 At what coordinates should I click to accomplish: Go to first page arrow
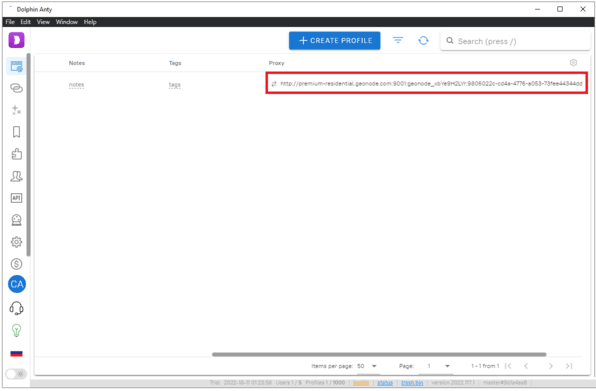508,366
